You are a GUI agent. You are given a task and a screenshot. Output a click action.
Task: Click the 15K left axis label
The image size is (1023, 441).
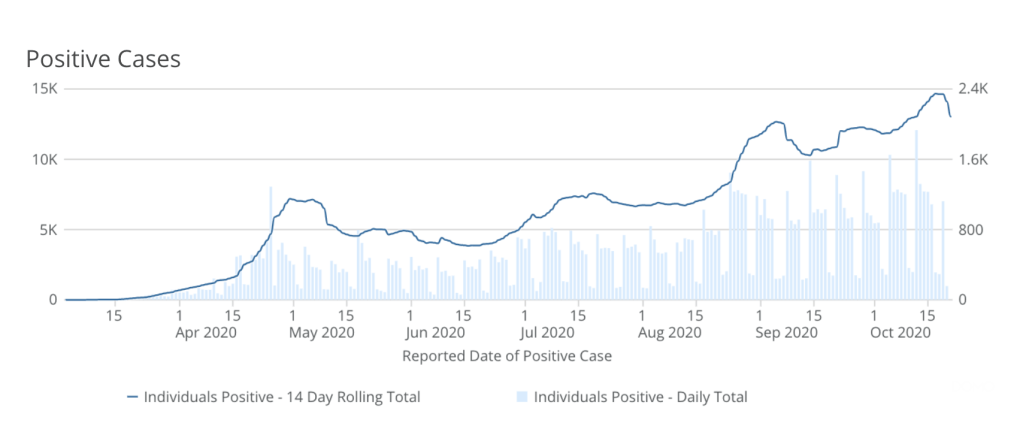pos(46,89)
